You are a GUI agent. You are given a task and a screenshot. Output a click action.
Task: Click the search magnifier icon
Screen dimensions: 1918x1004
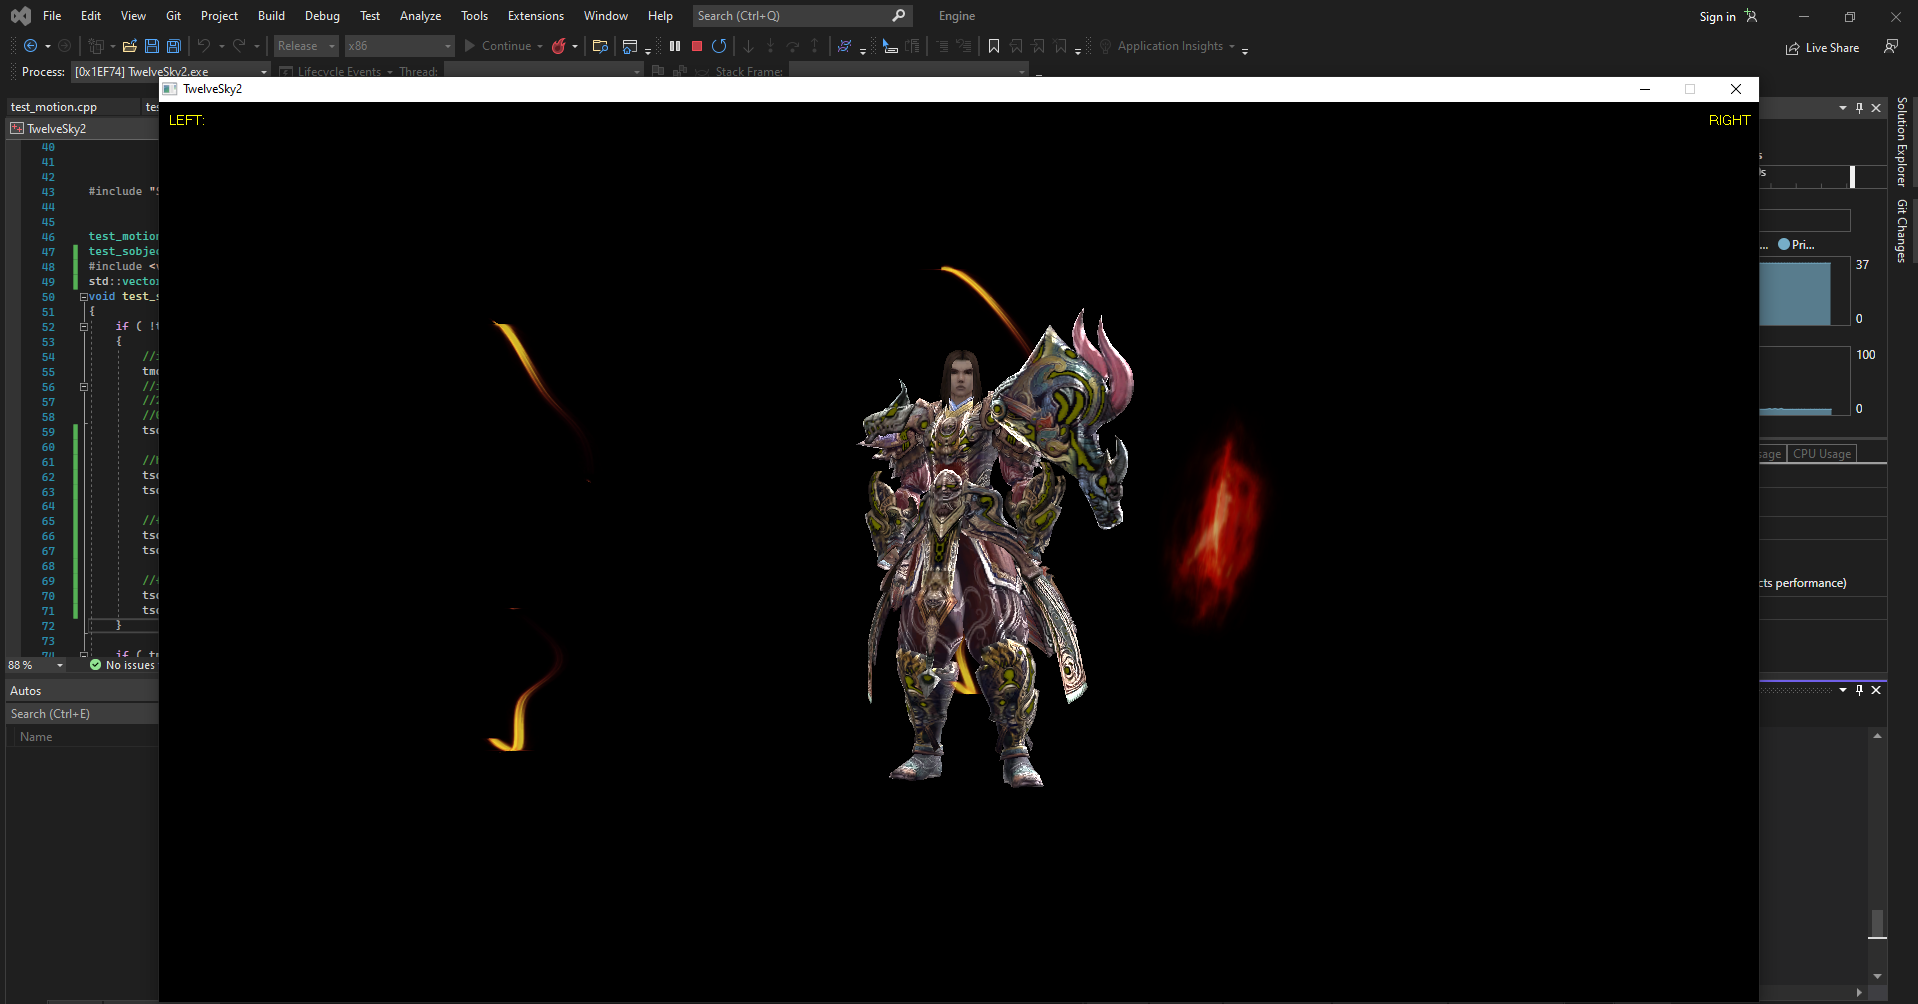[x=899, y=15]
